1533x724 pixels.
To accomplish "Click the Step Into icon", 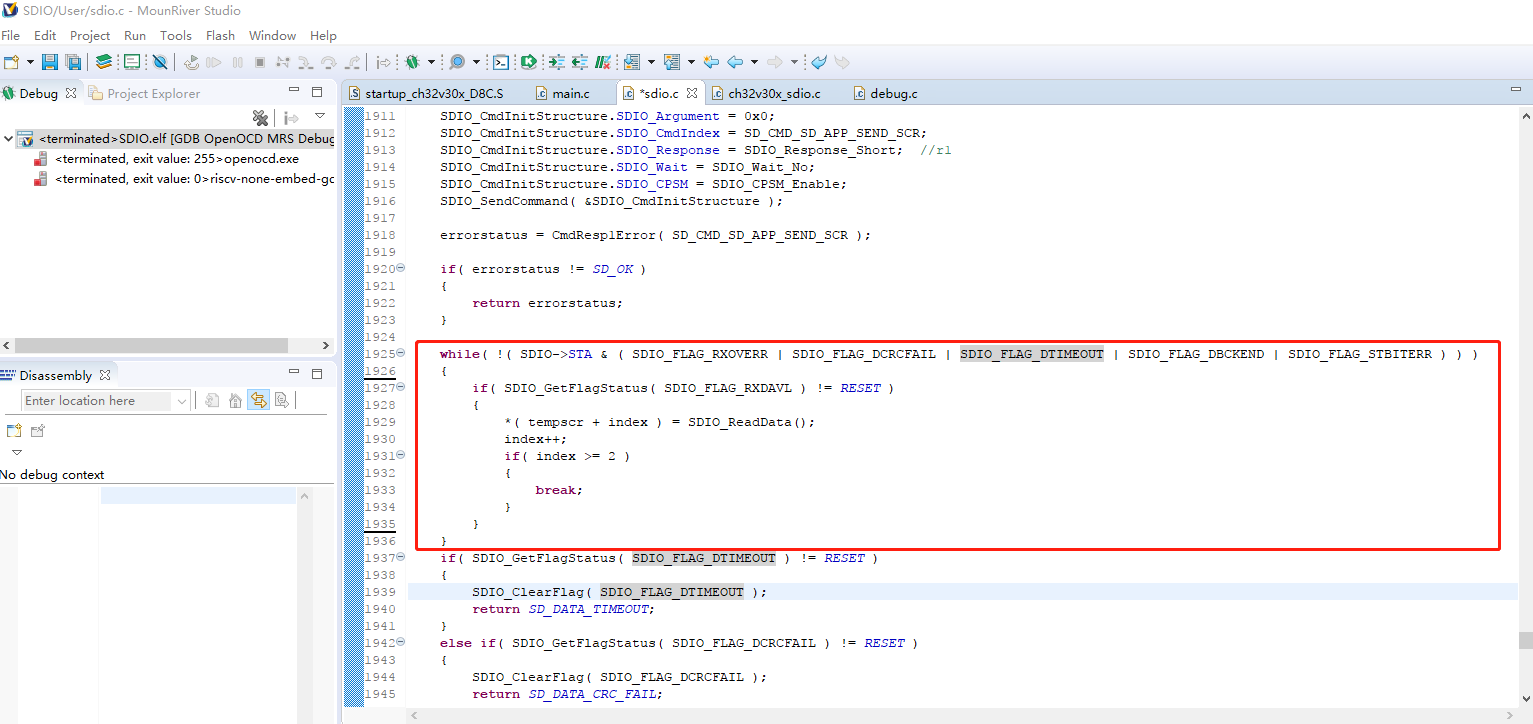I will 305,62.
